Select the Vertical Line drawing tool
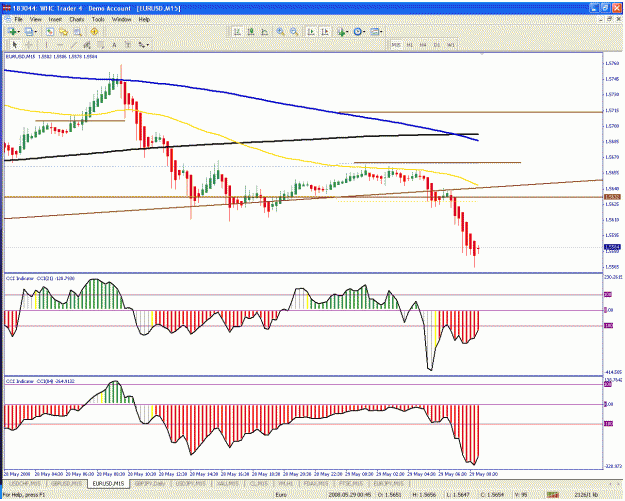625x501 pixels. pyautogui.click(x=46, y=45)
